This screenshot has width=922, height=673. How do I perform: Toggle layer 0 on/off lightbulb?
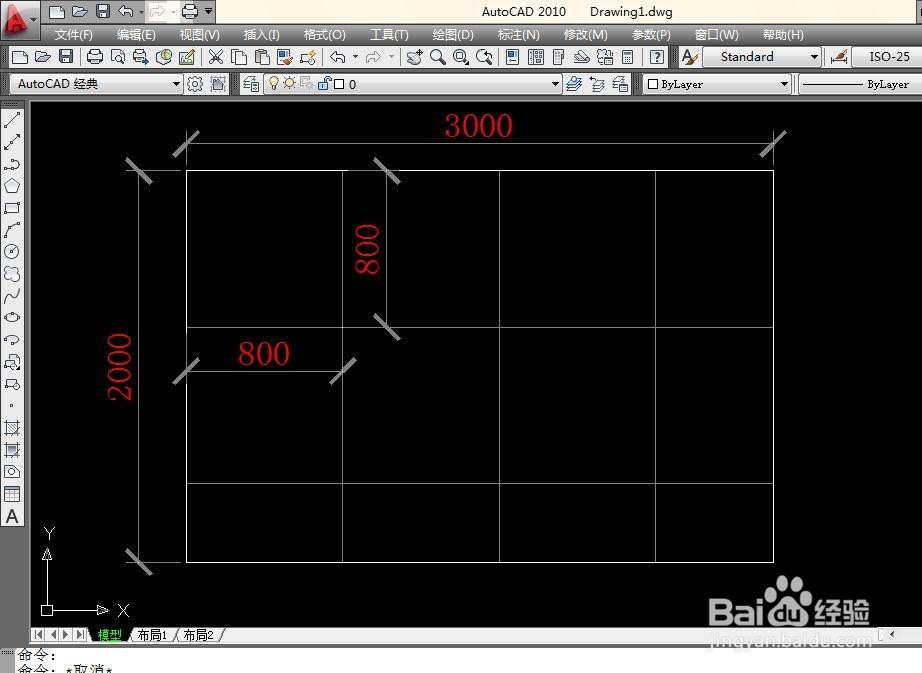[273, 83]
